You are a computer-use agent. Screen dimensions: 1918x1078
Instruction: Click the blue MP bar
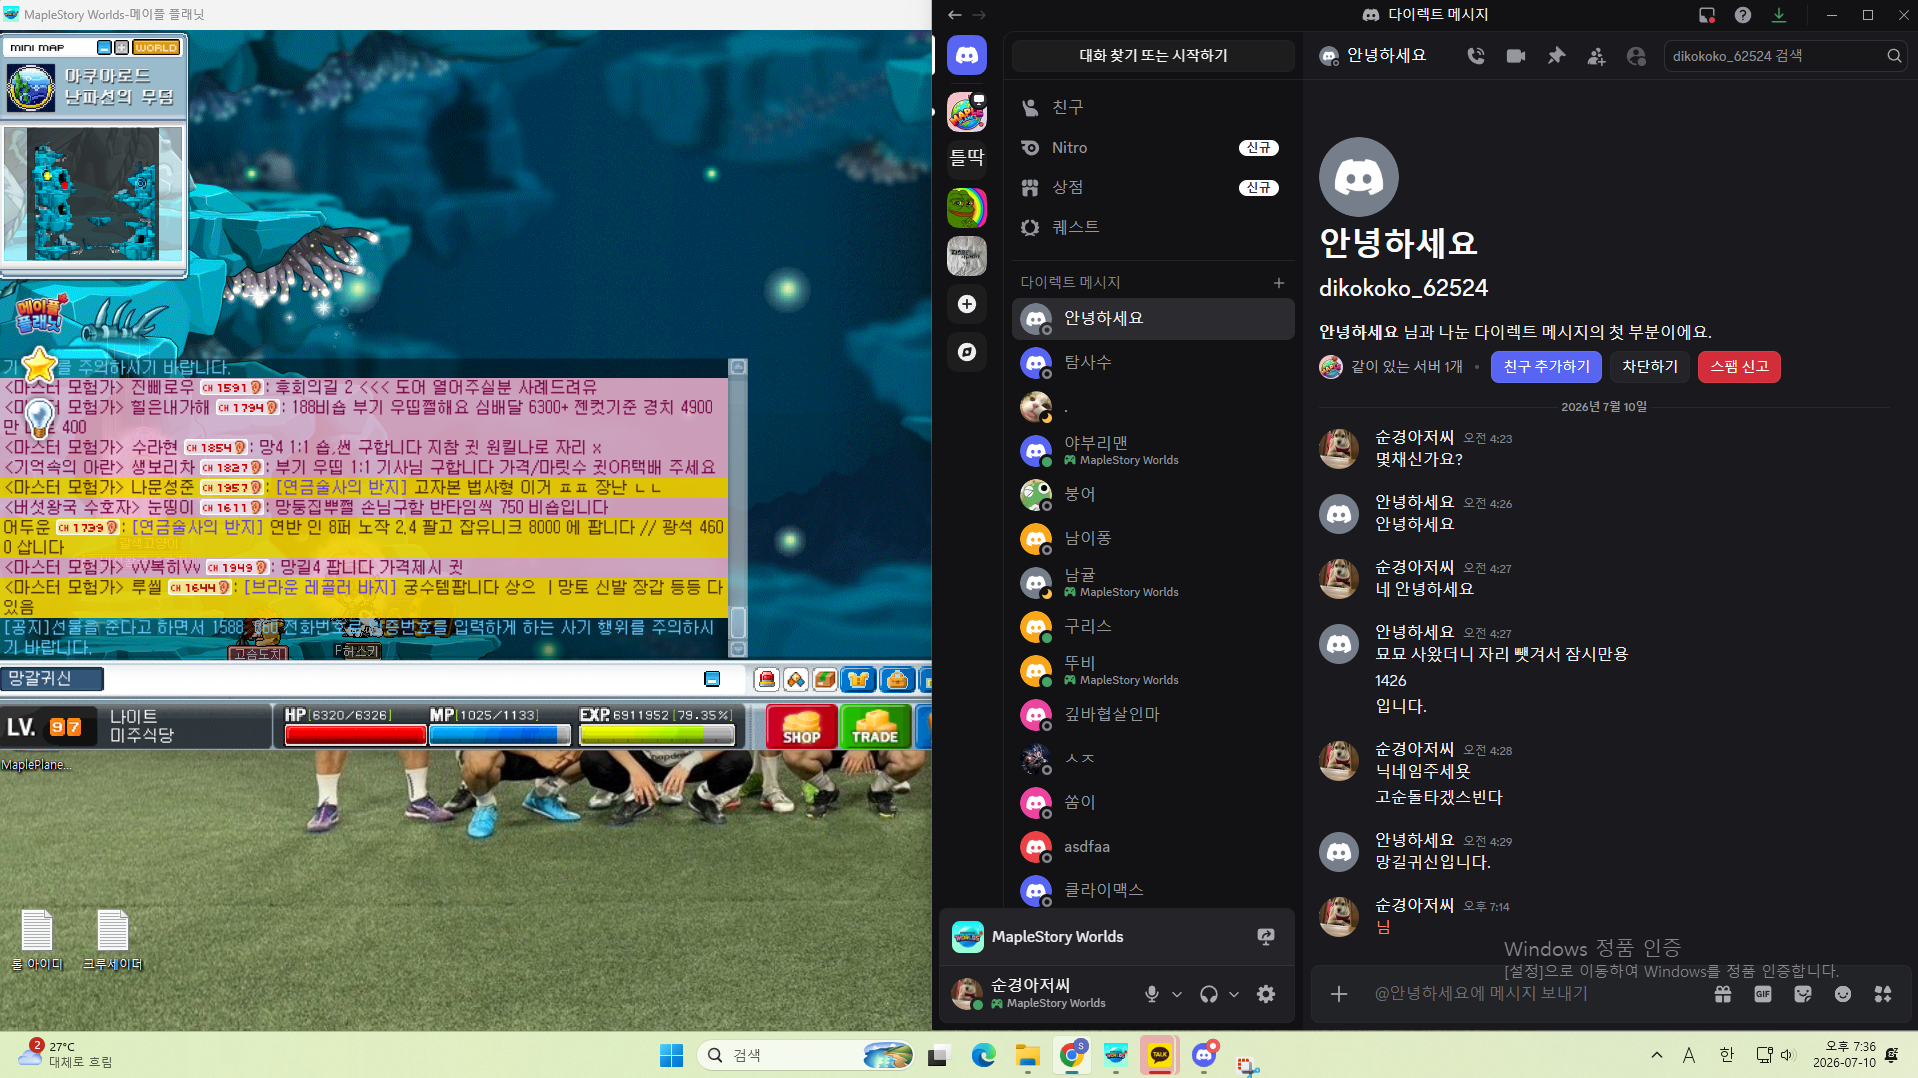click(500, 735)
